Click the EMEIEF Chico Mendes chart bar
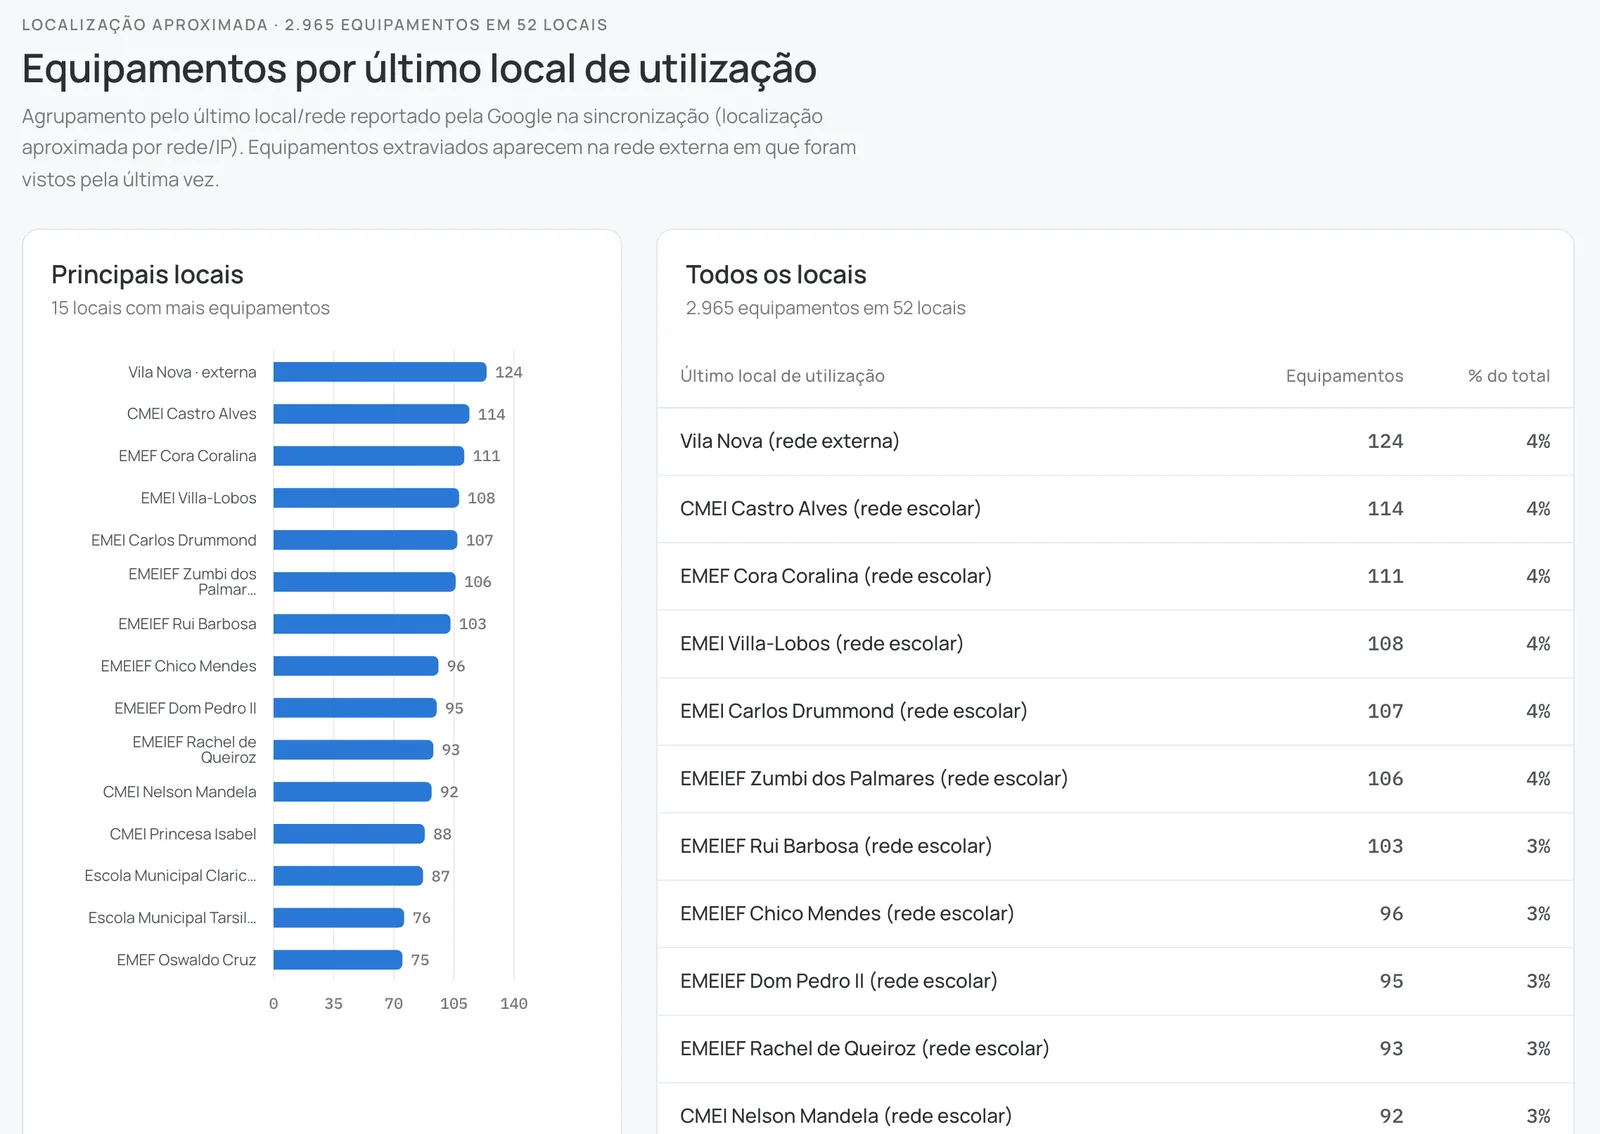This screenshot has width=1600, height=1134. (356, 666)
